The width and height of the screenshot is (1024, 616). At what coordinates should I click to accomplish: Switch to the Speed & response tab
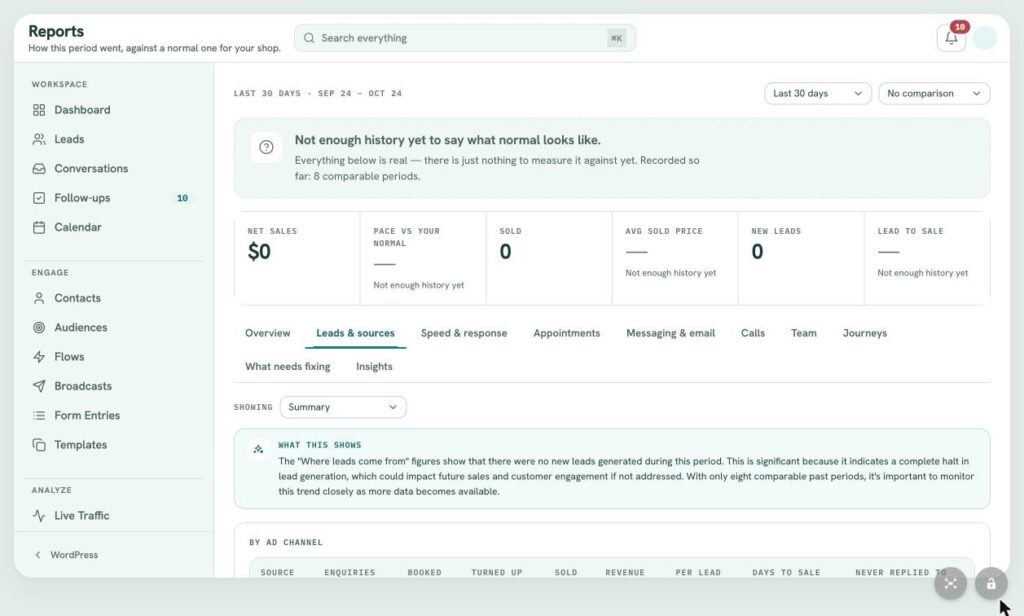pyautogui.click(x=464, y=333)
